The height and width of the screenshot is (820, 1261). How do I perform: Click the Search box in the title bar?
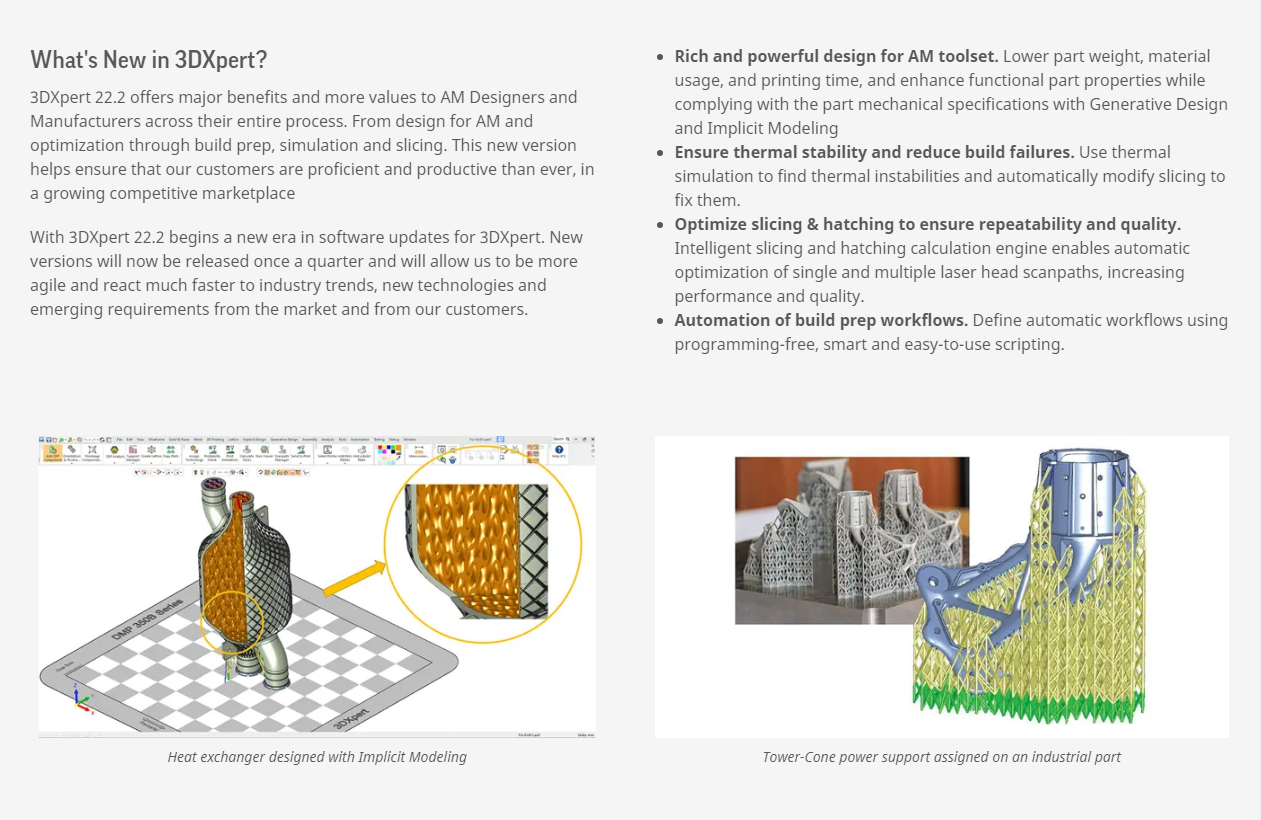coord(560,439)
